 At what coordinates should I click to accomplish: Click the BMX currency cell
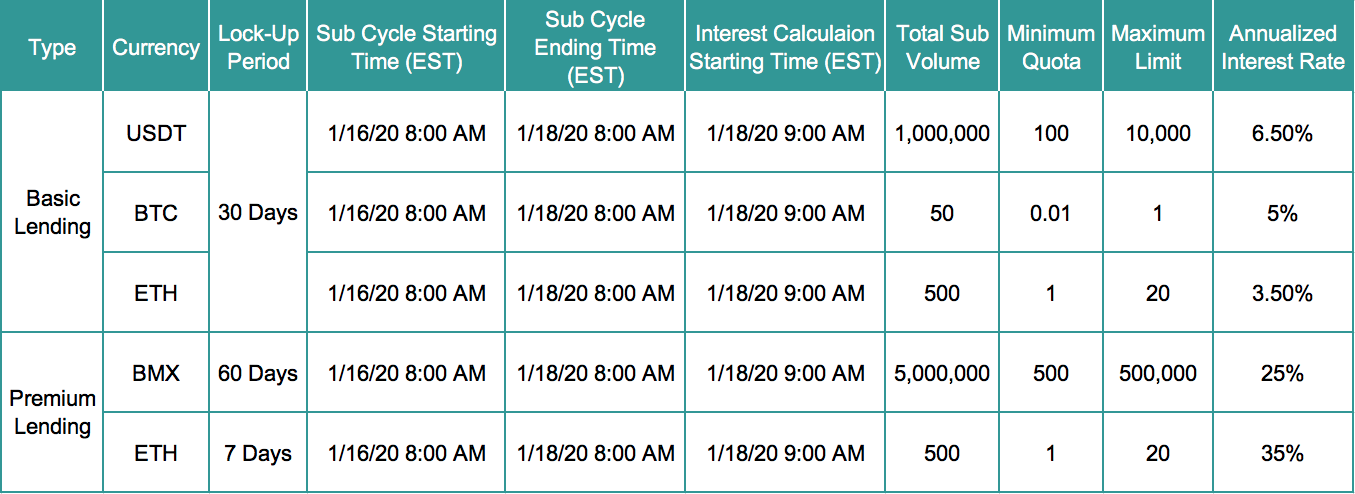pyautogui.click(x=155, y=373)
